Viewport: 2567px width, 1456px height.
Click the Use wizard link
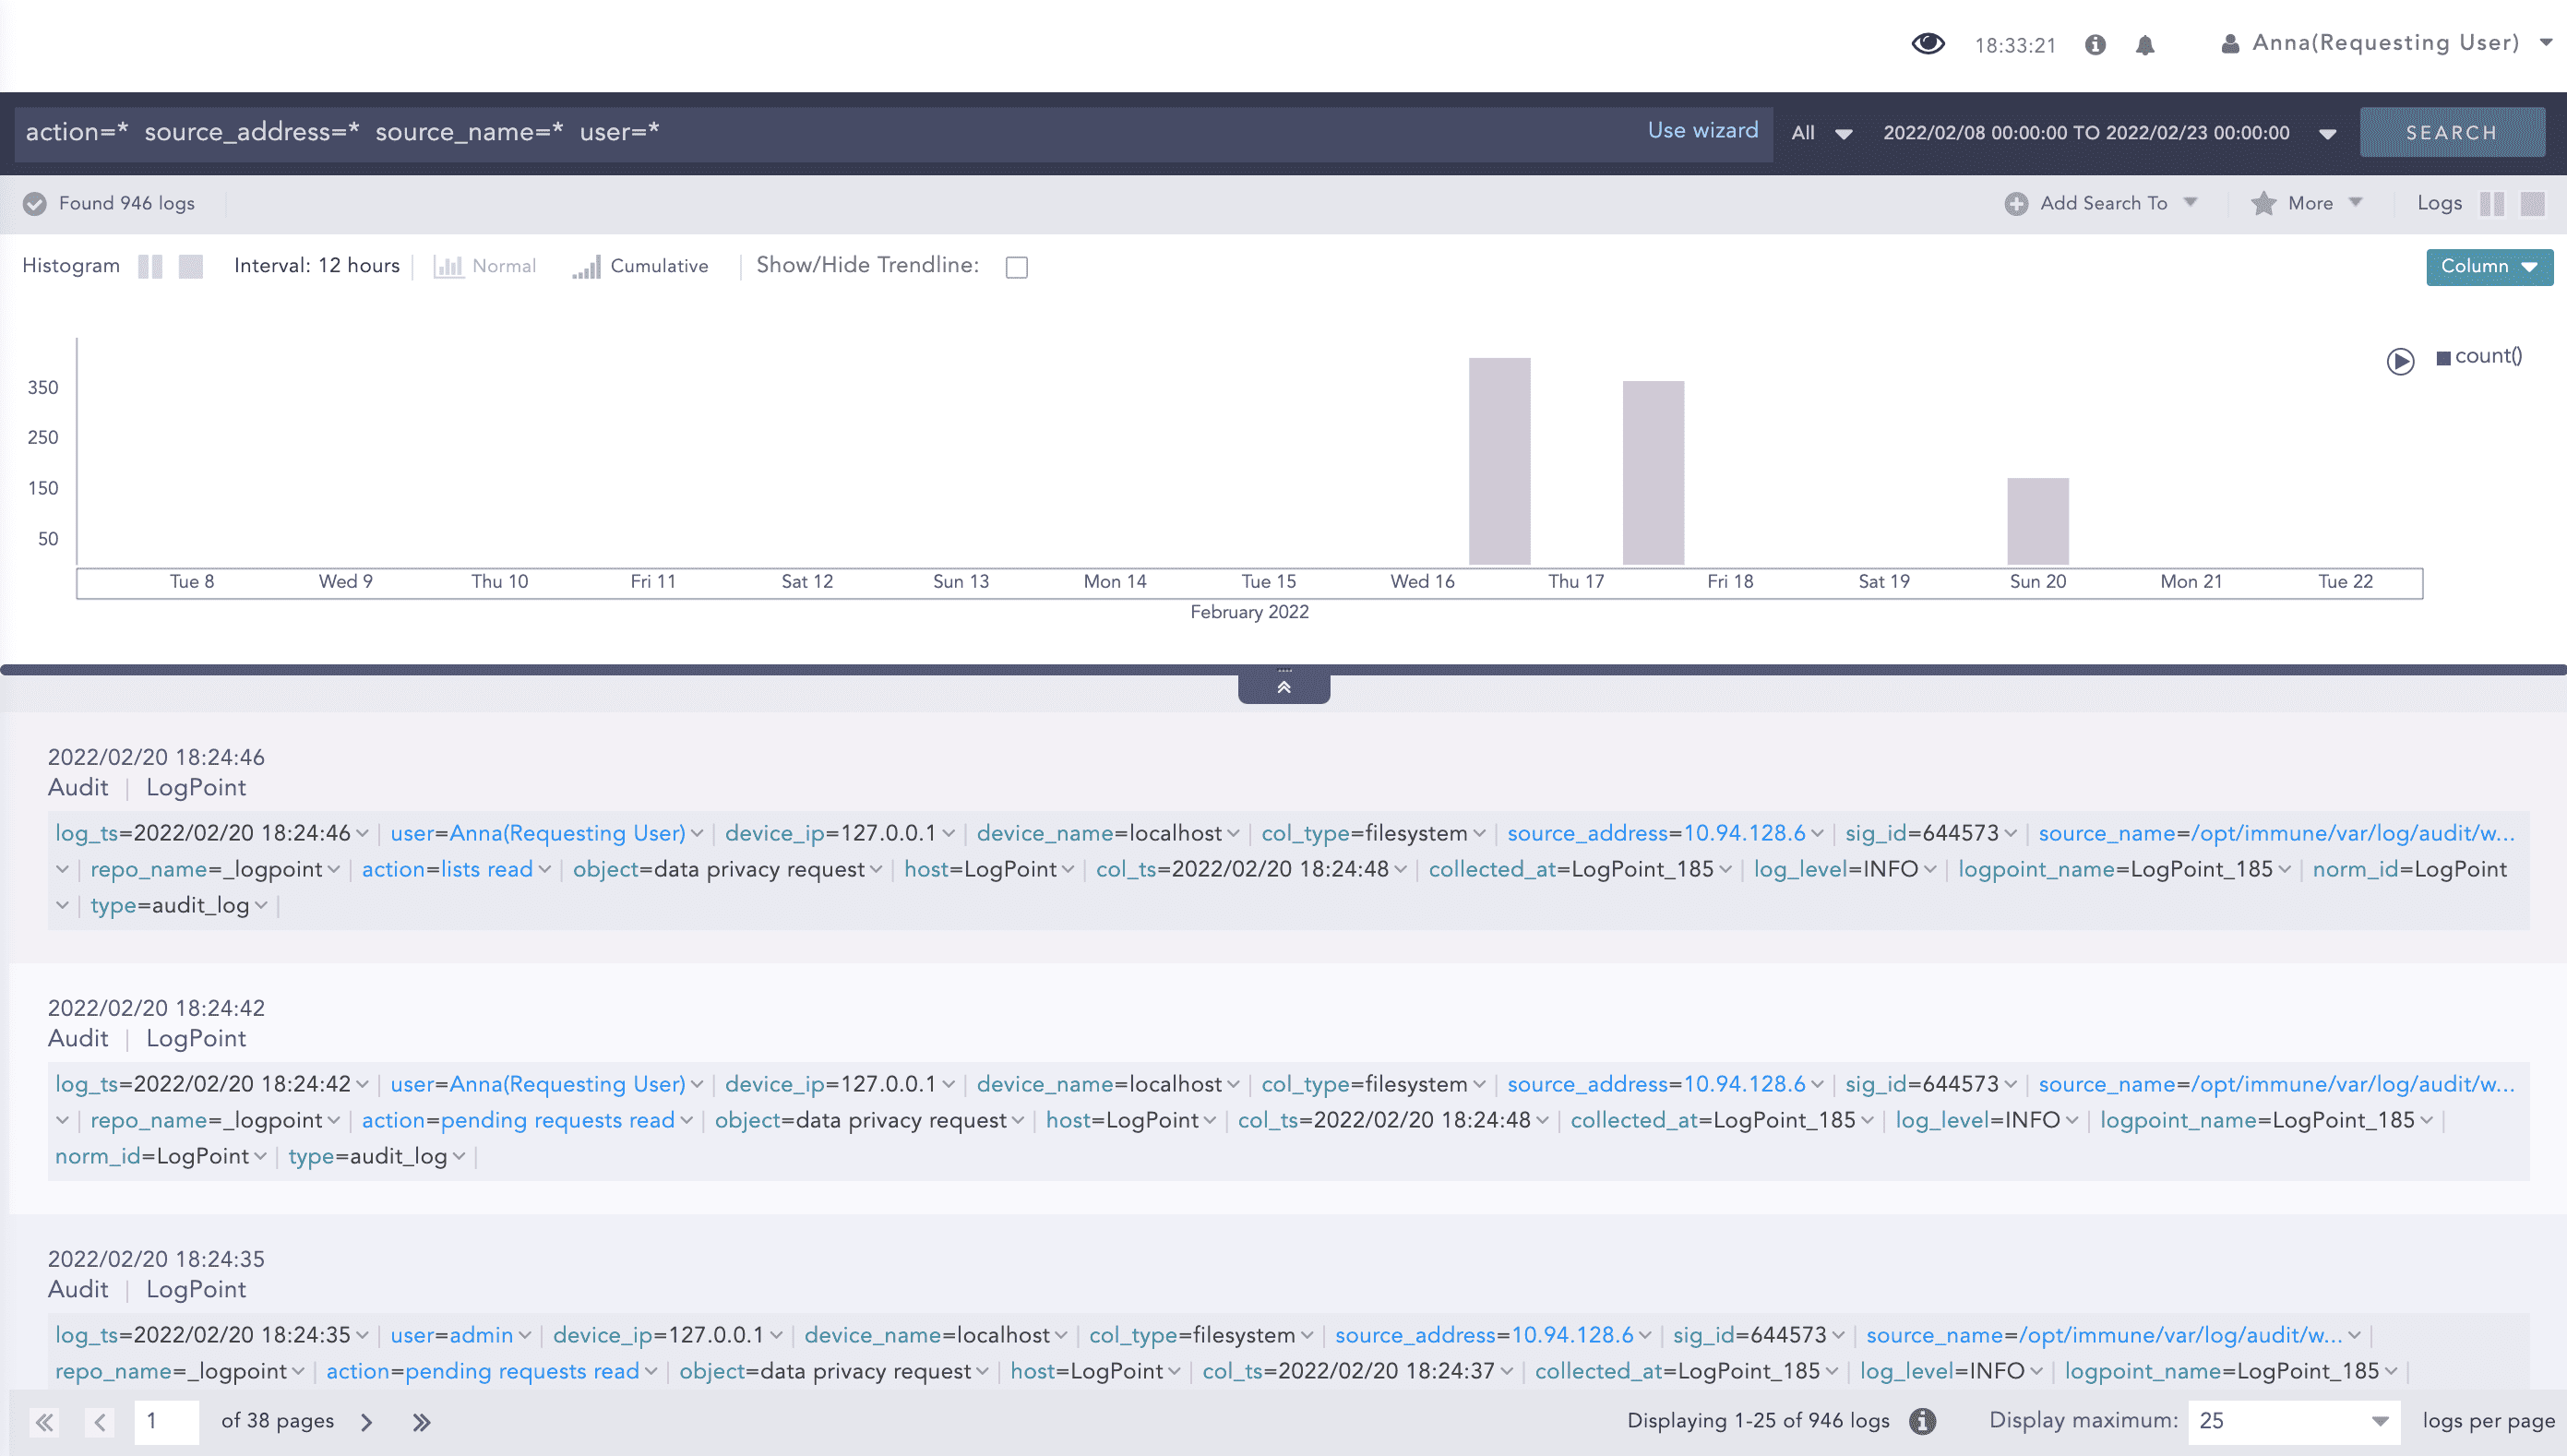1702,130
